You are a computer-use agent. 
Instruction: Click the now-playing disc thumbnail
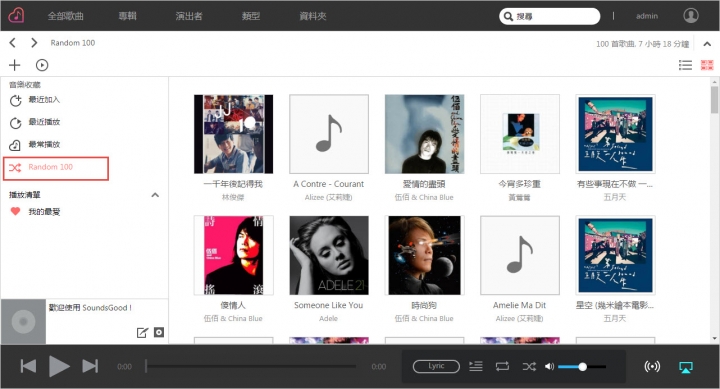pyautogui.click(x=23, y=321)
